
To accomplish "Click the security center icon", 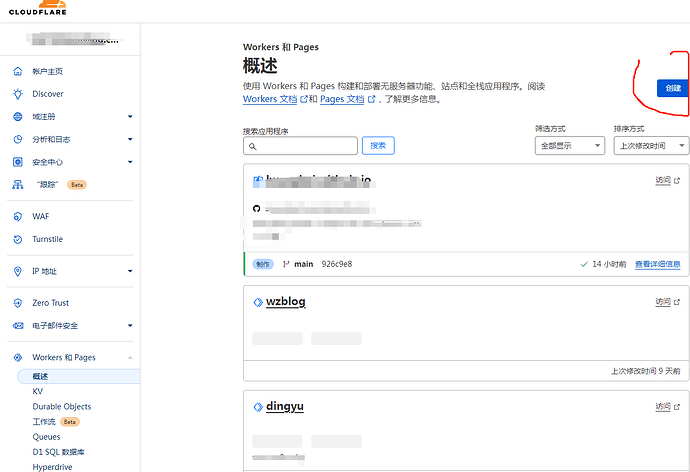I will [x=18, y=162].
